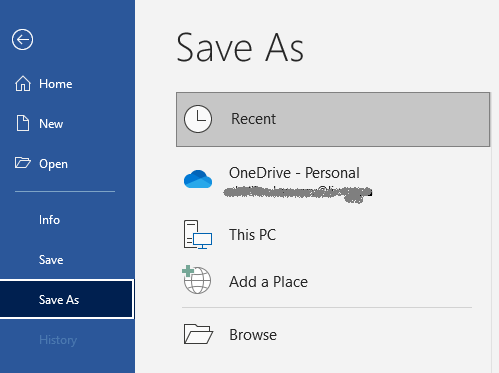The width and height of the screenshot is (499, 373).
Task: Click the Browse folder icon
Action: coord(198,334)
